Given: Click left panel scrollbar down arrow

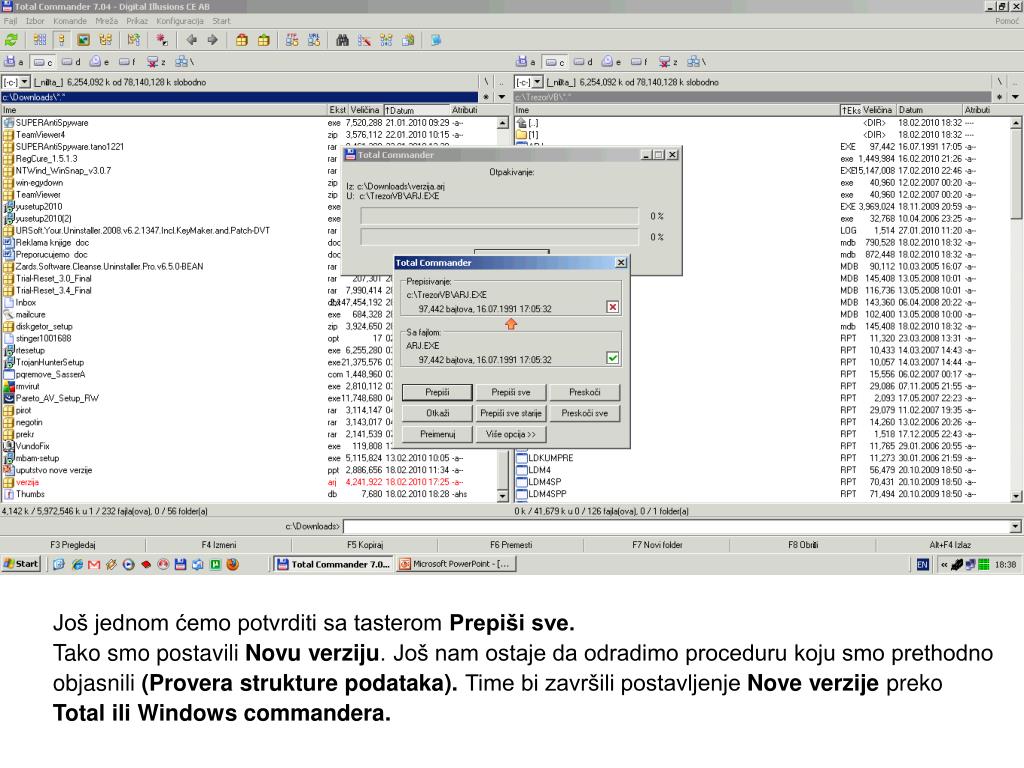Looking at the screenshot, I should click(502, 496).
